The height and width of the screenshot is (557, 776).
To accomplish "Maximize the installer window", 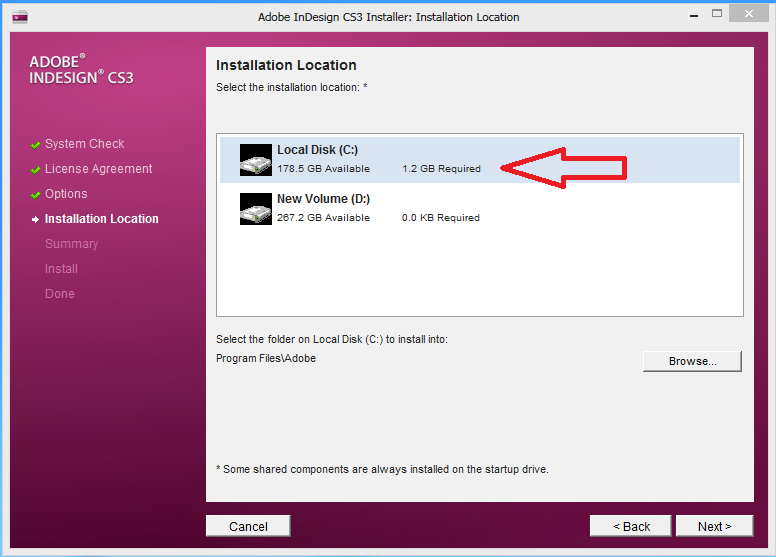I will click(717, 14).
